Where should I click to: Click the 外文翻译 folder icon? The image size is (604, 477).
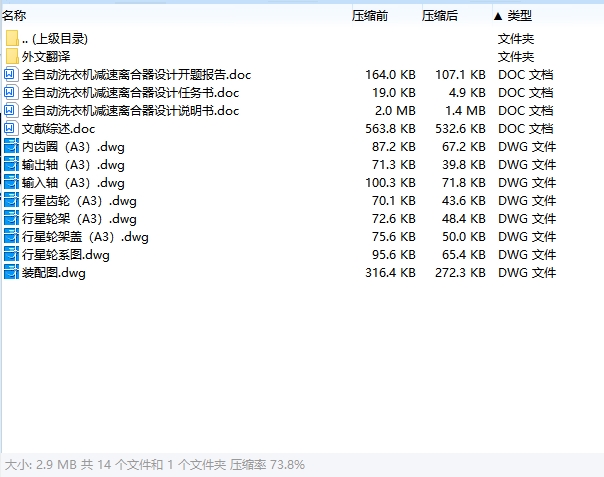point(12,56)
